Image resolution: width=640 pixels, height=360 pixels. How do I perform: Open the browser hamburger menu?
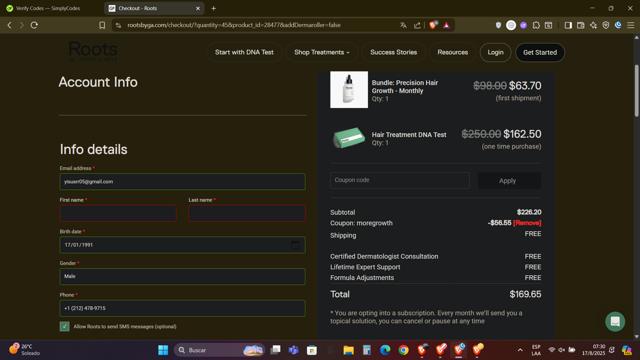click(631, 25)
